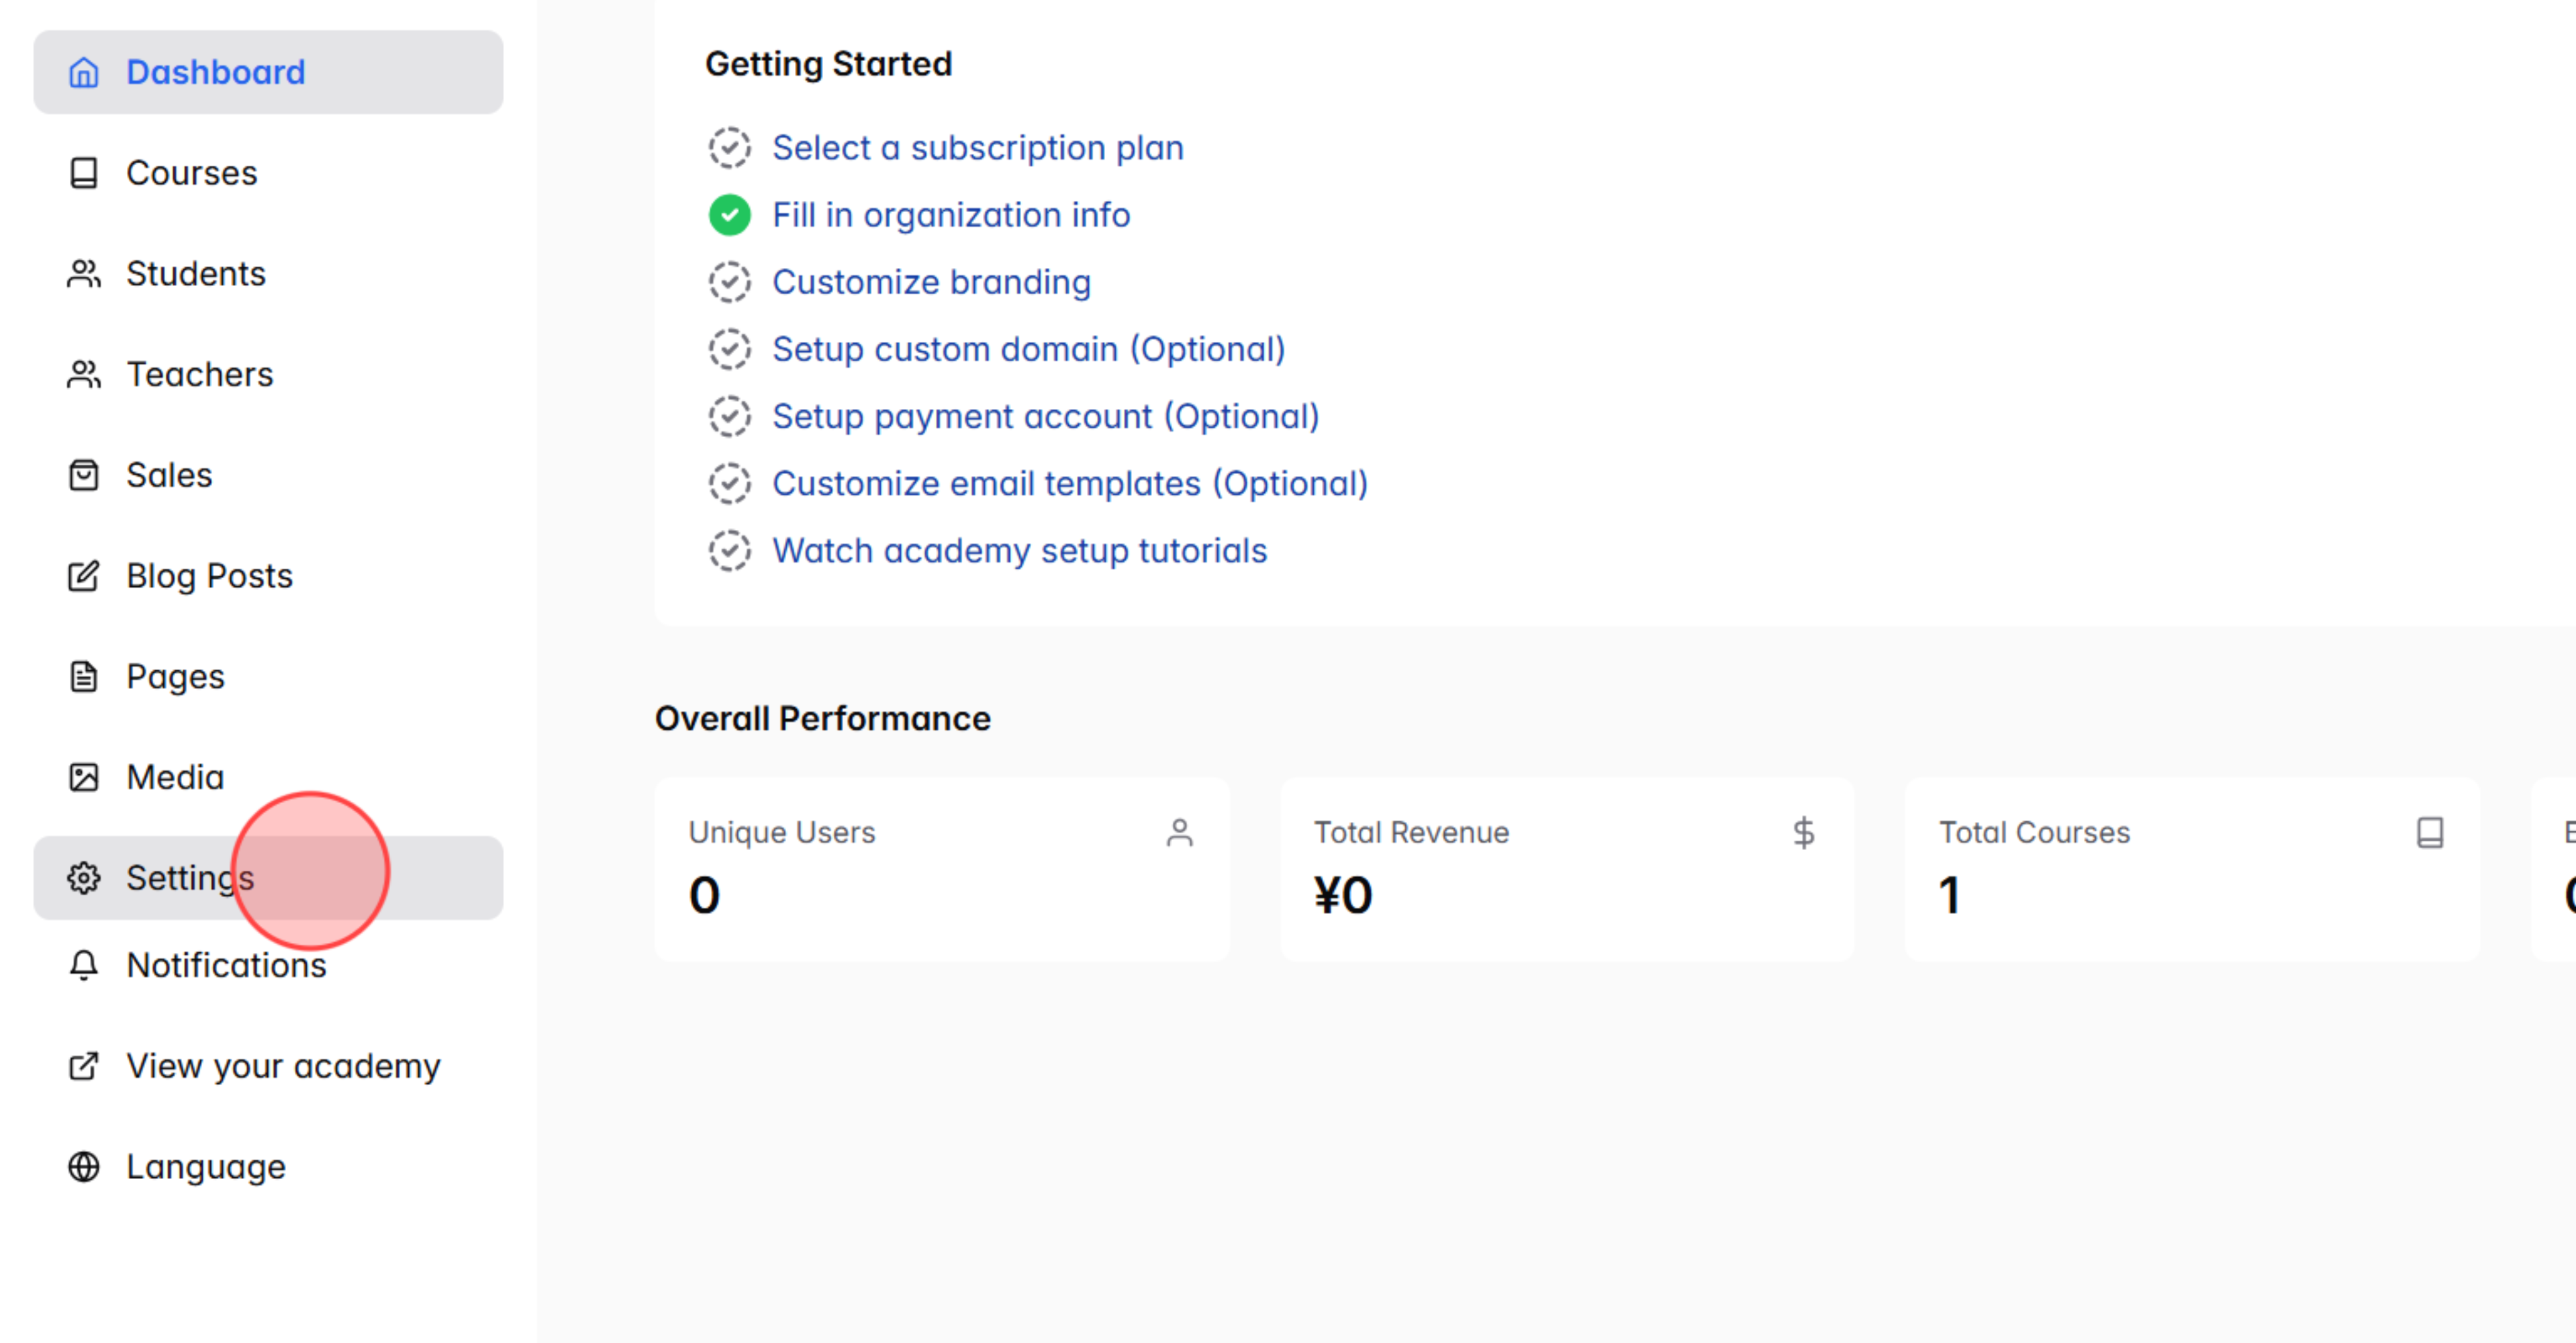This screenshot has height=1343, width=2576.
Task: Open Notifications via the bell icon
Action: [84, 965]
